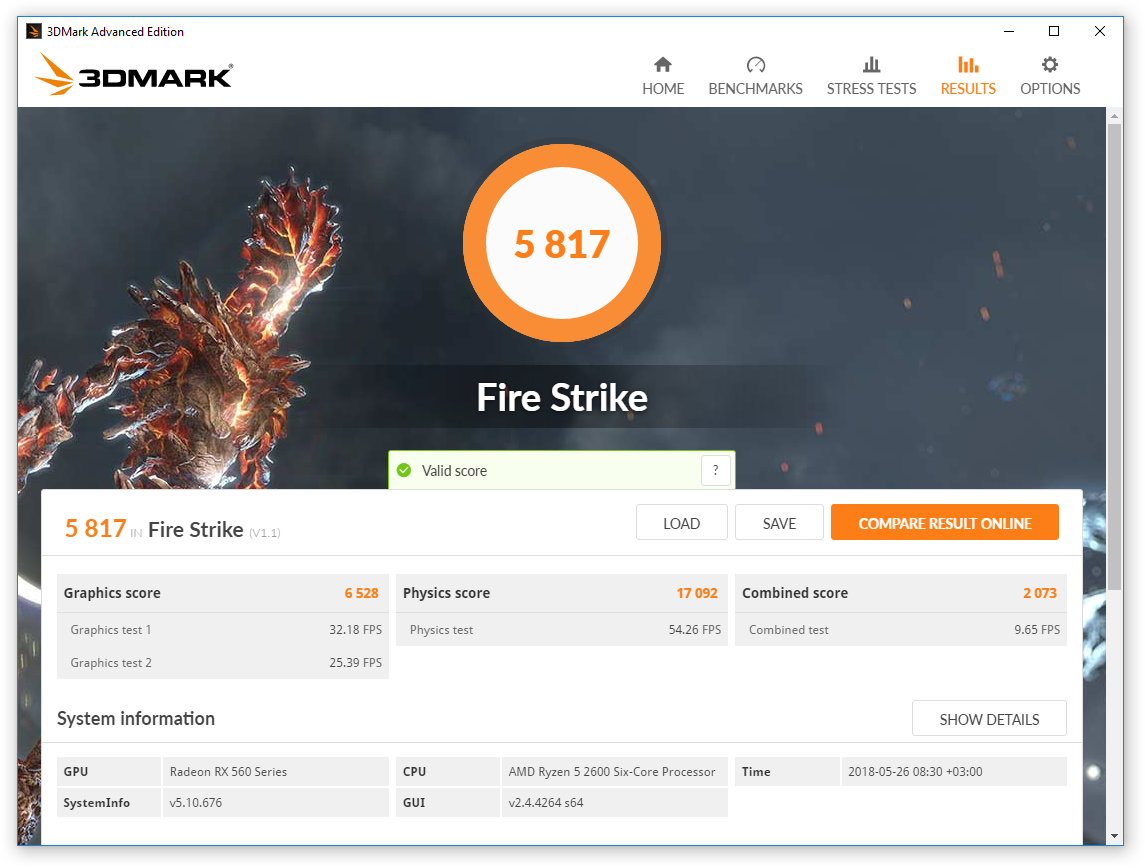
Task: Click the vertical scrollbar thumb
Action: tap(1114, 356)
